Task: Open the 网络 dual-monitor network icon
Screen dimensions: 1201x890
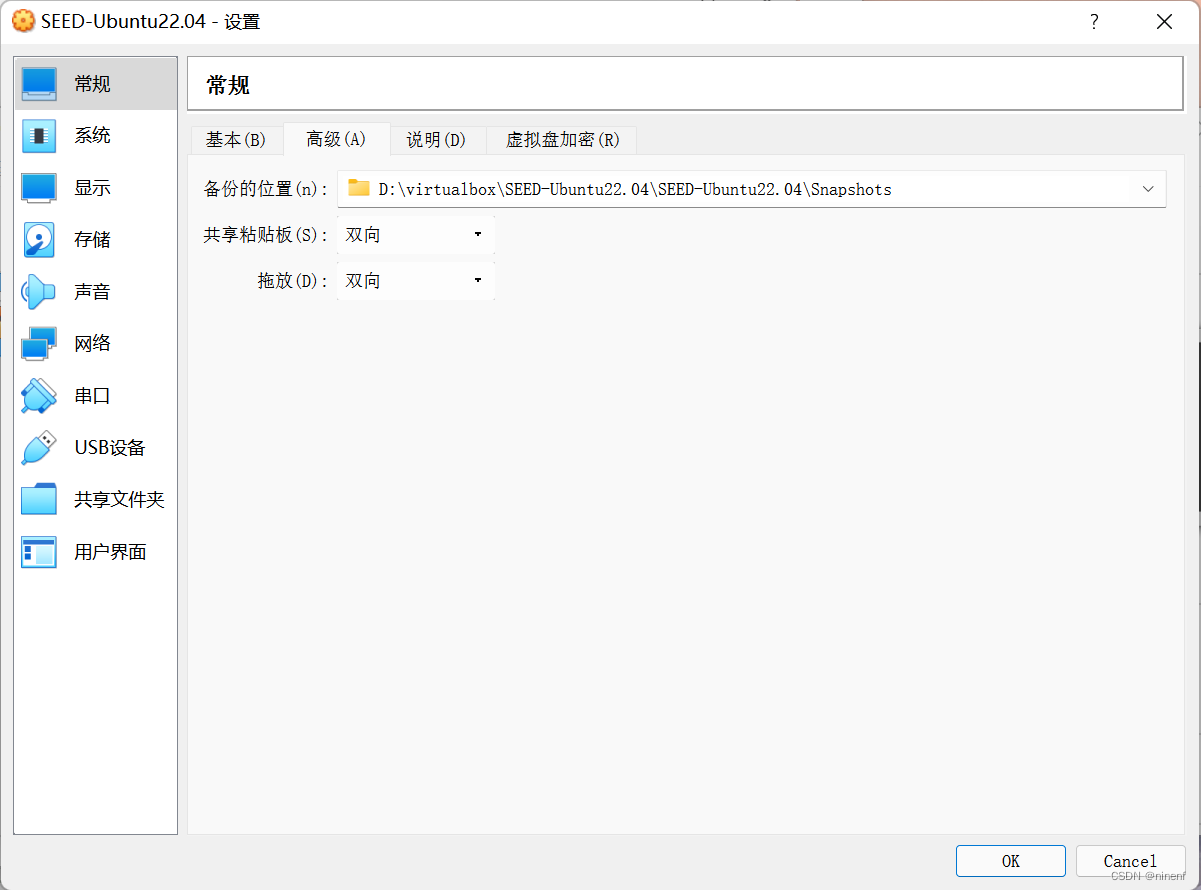Action: point(39,344)
